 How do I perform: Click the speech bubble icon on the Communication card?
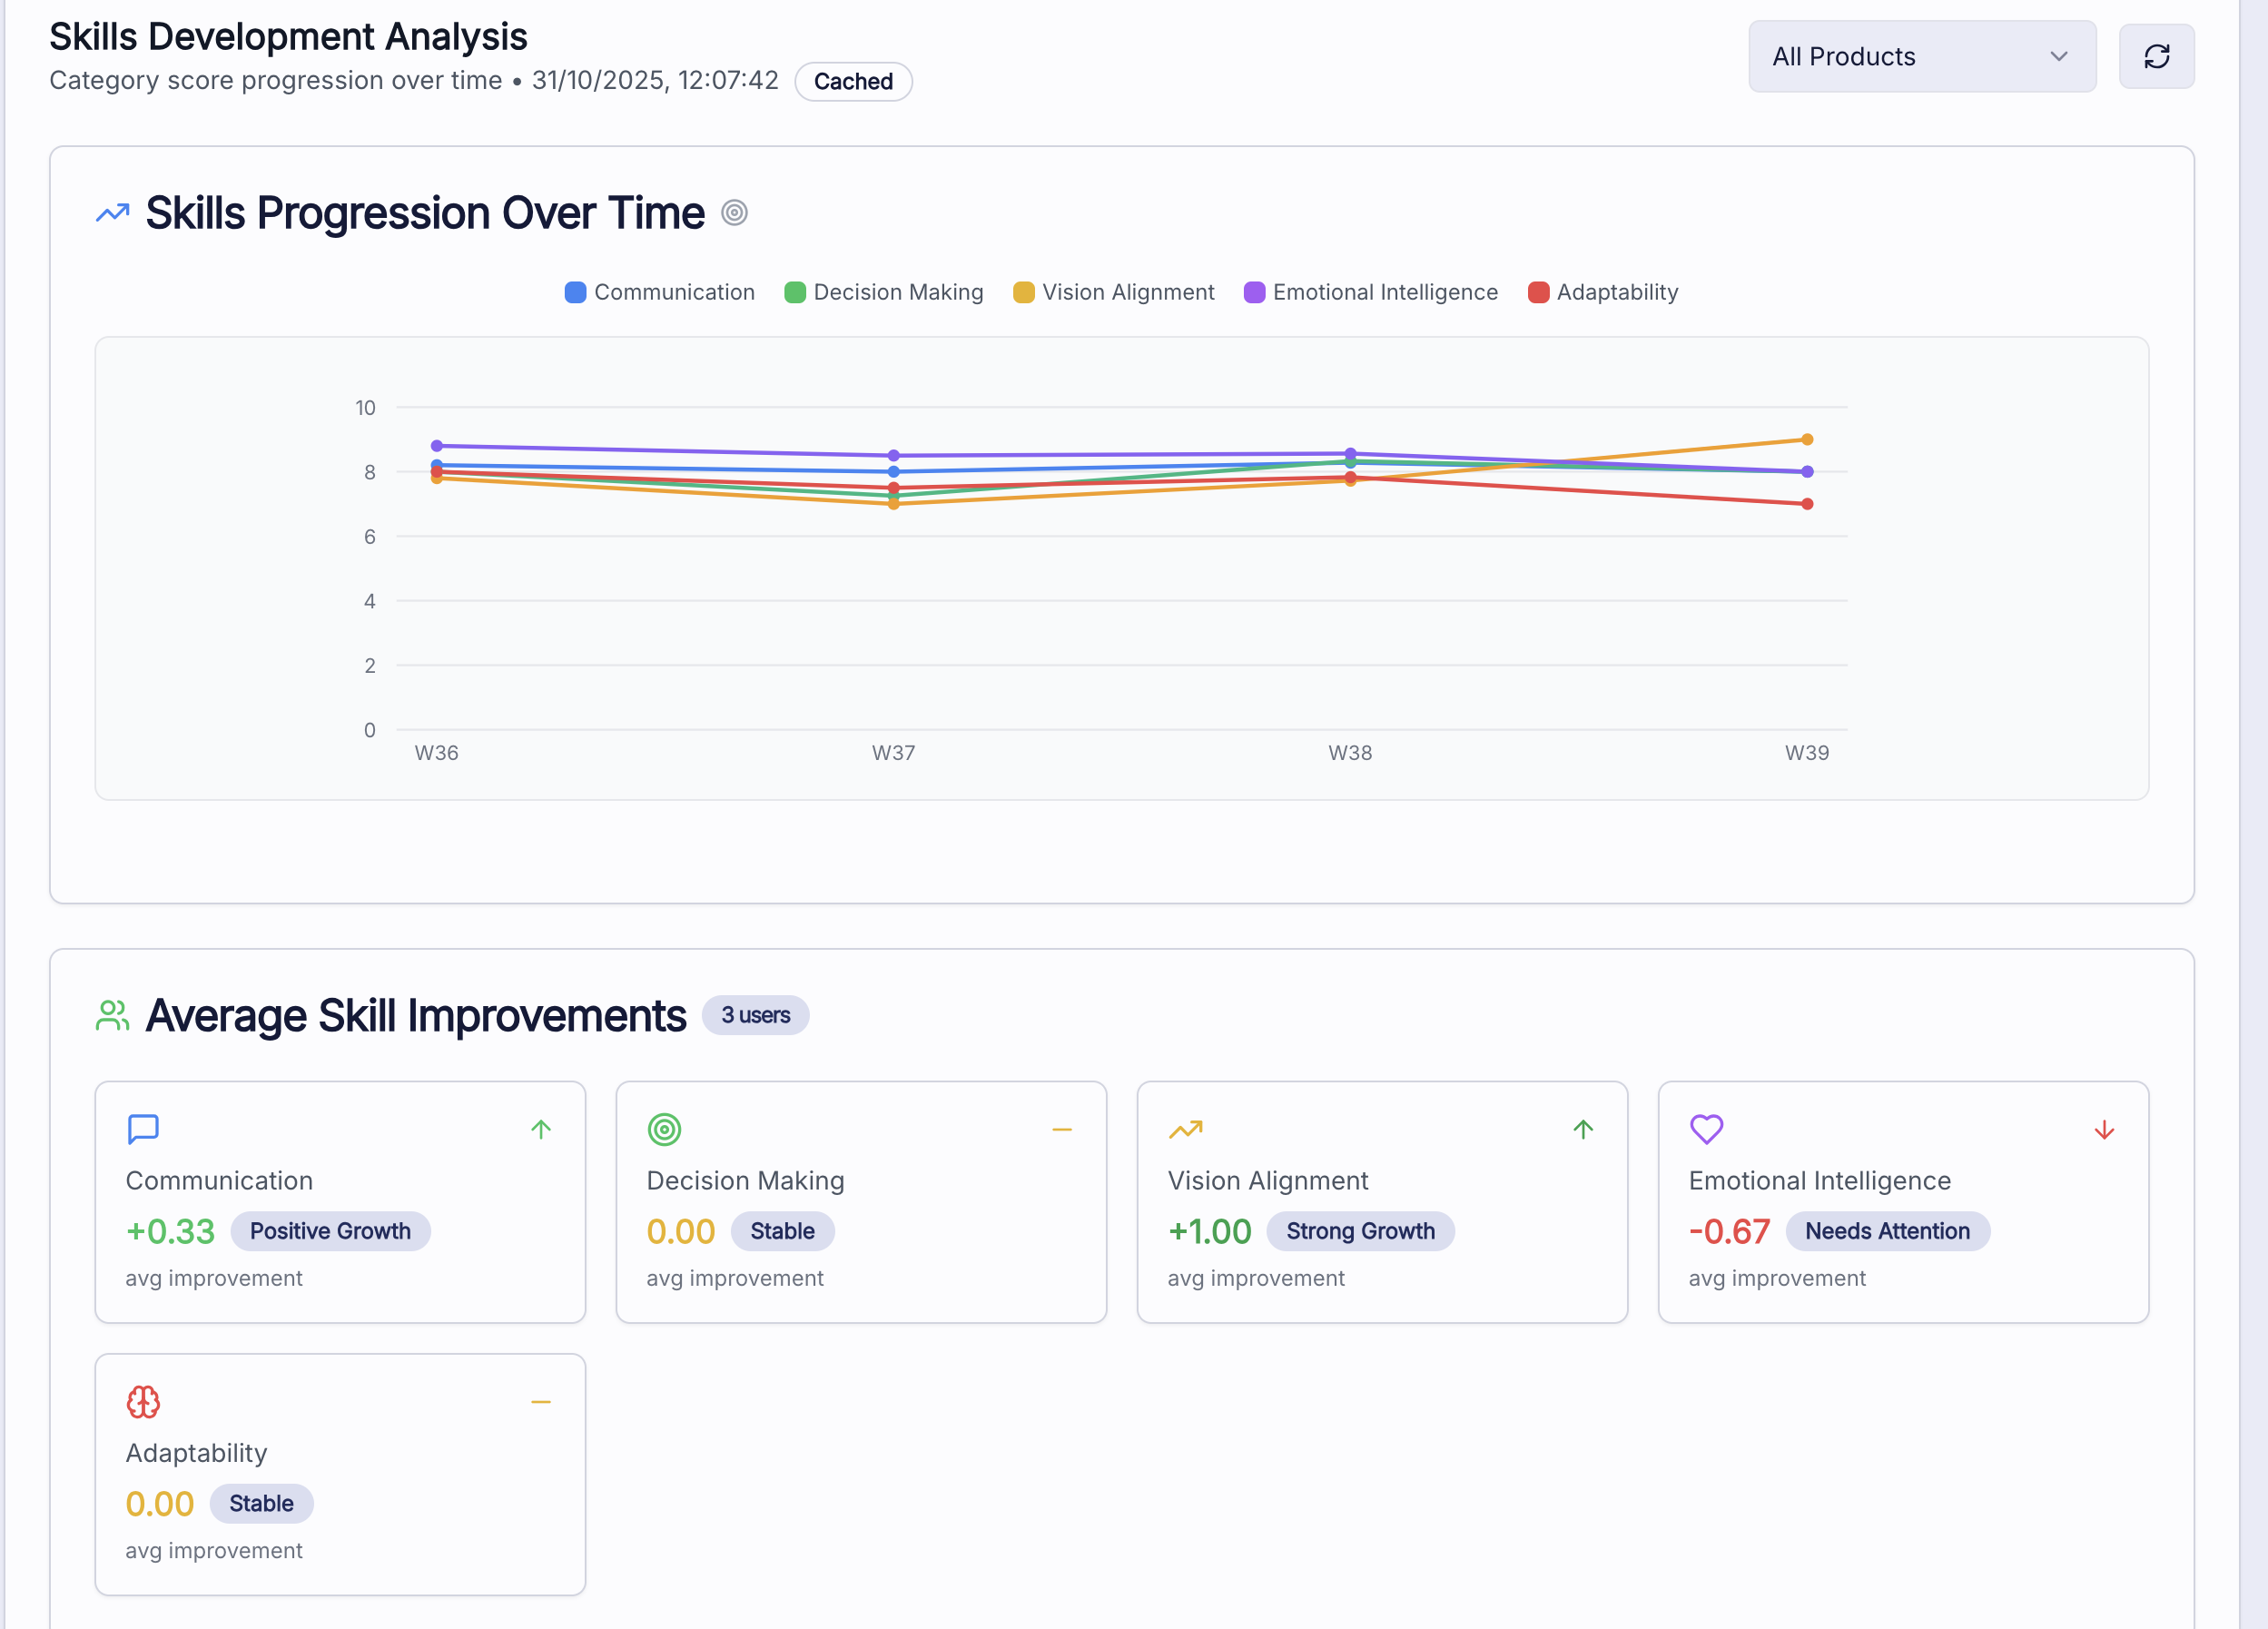point(144,1129)
